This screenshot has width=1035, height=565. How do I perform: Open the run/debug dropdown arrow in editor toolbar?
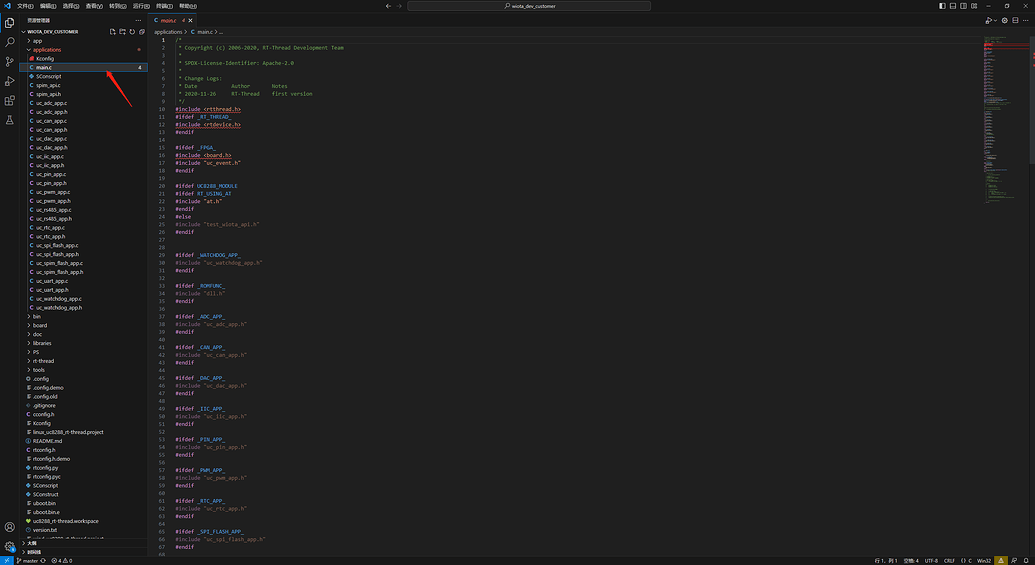(995, 20)
